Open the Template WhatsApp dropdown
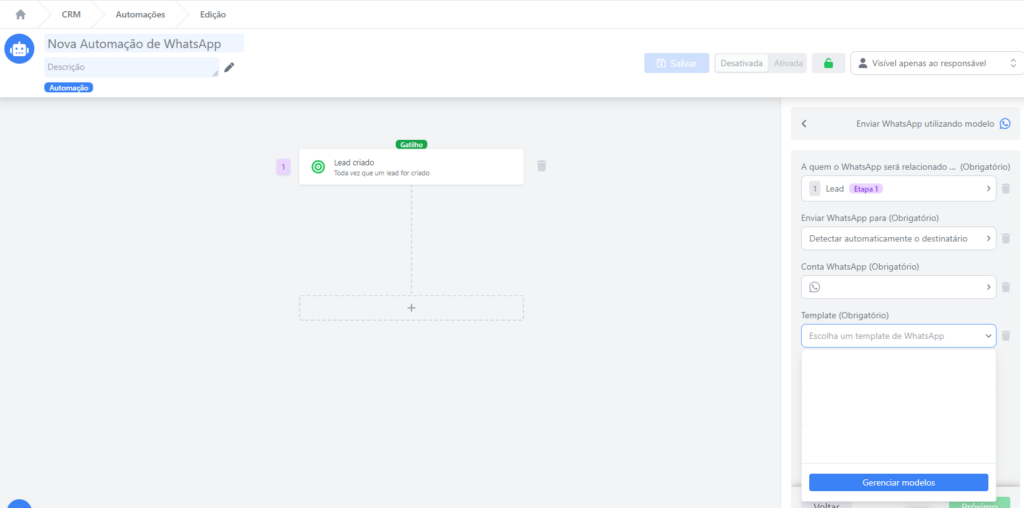 898,336
